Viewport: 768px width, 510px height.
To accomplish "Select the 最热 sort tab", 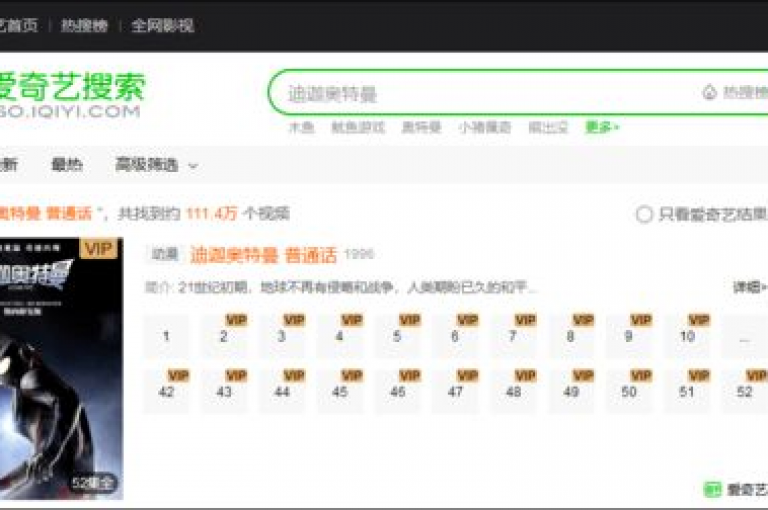I will point(67,165).
